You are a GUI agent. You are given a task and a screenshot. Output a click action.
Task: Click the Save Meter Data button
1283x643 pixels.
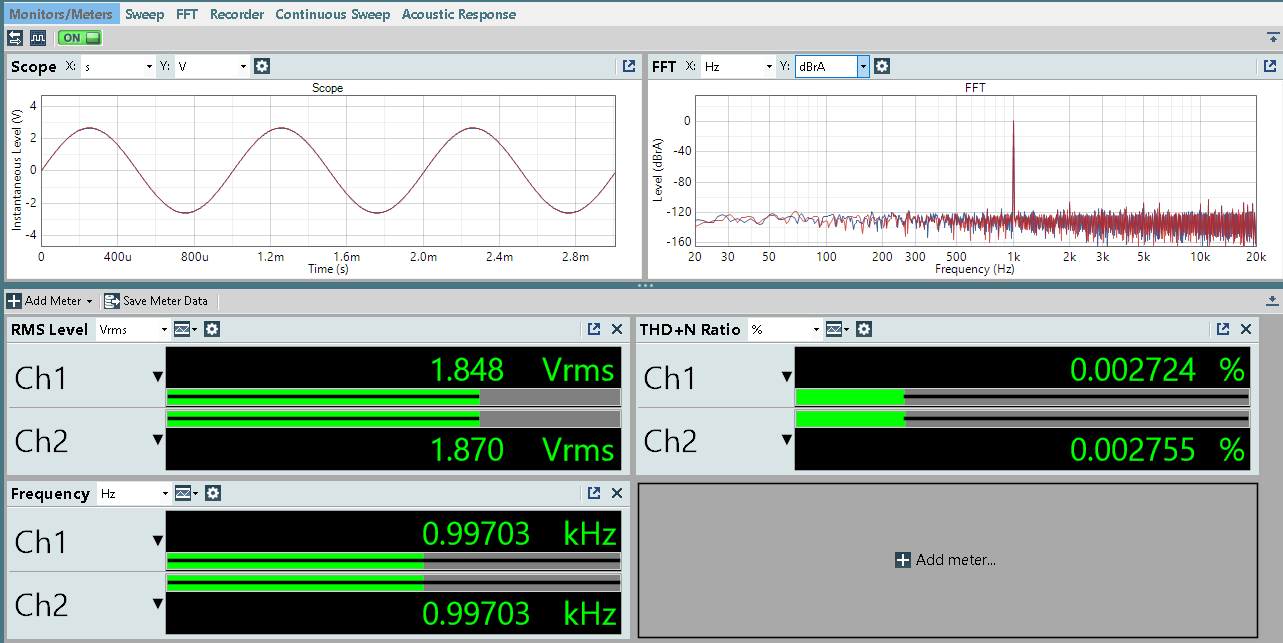157,301
